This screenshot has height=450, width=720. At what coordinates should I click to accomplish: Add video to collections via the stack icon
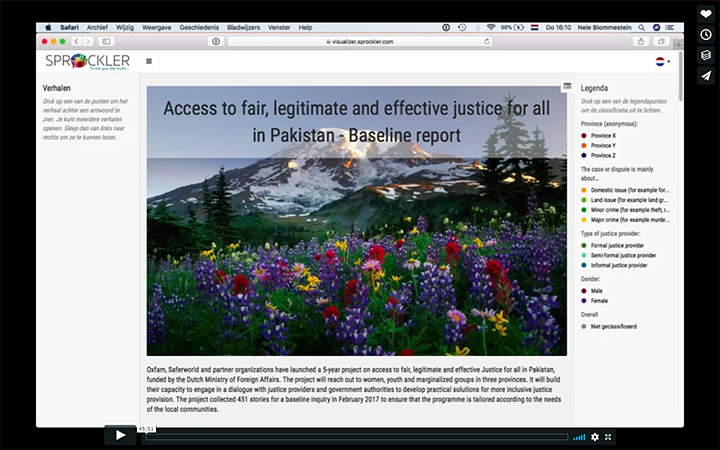coord(704,56)
